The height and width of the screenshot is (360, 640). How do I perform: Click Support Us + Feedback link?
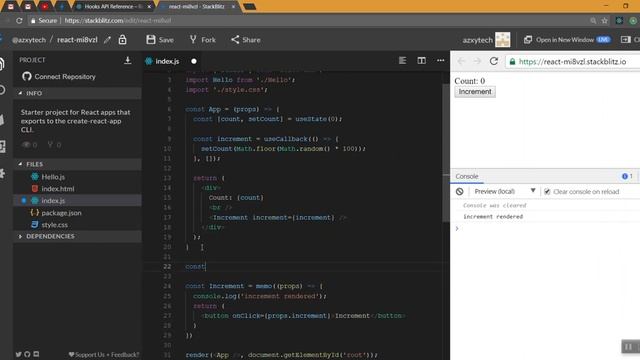pyautogui.click(x=104, y=355)
